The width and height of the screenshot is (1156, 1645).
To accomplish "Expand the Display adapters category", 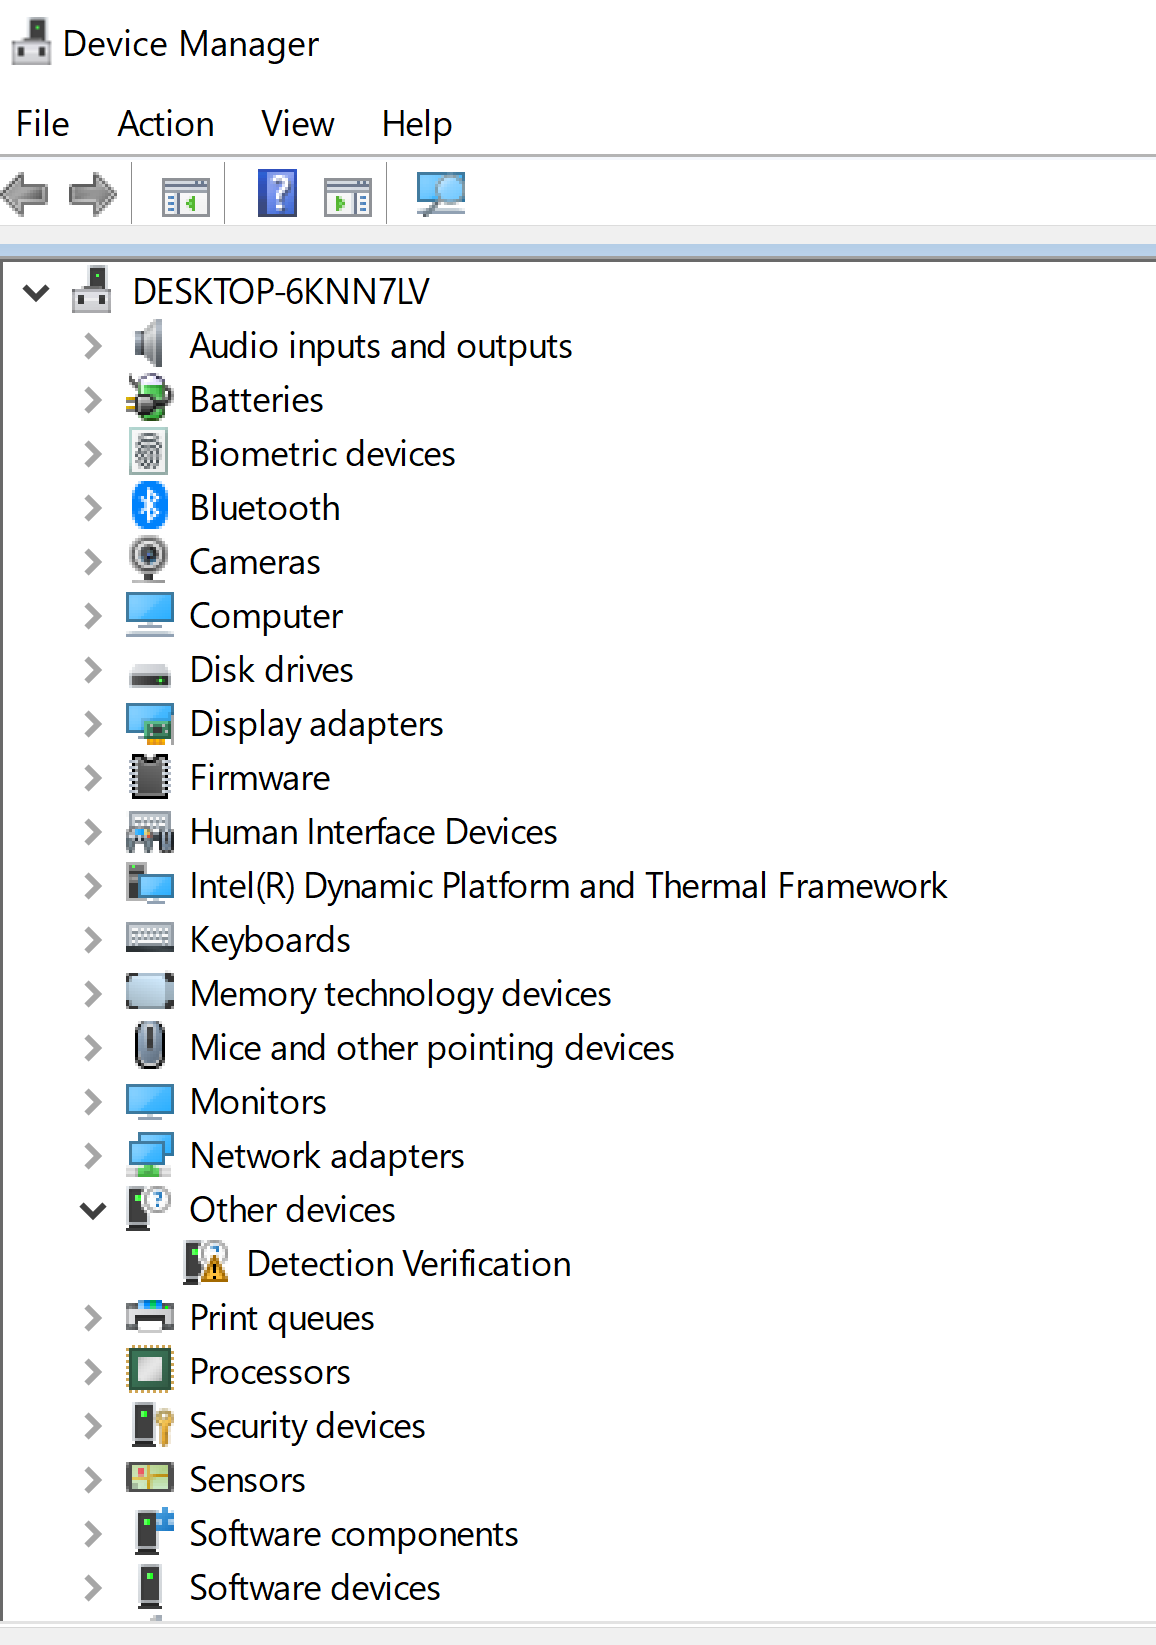I will [x=93, y=723].
